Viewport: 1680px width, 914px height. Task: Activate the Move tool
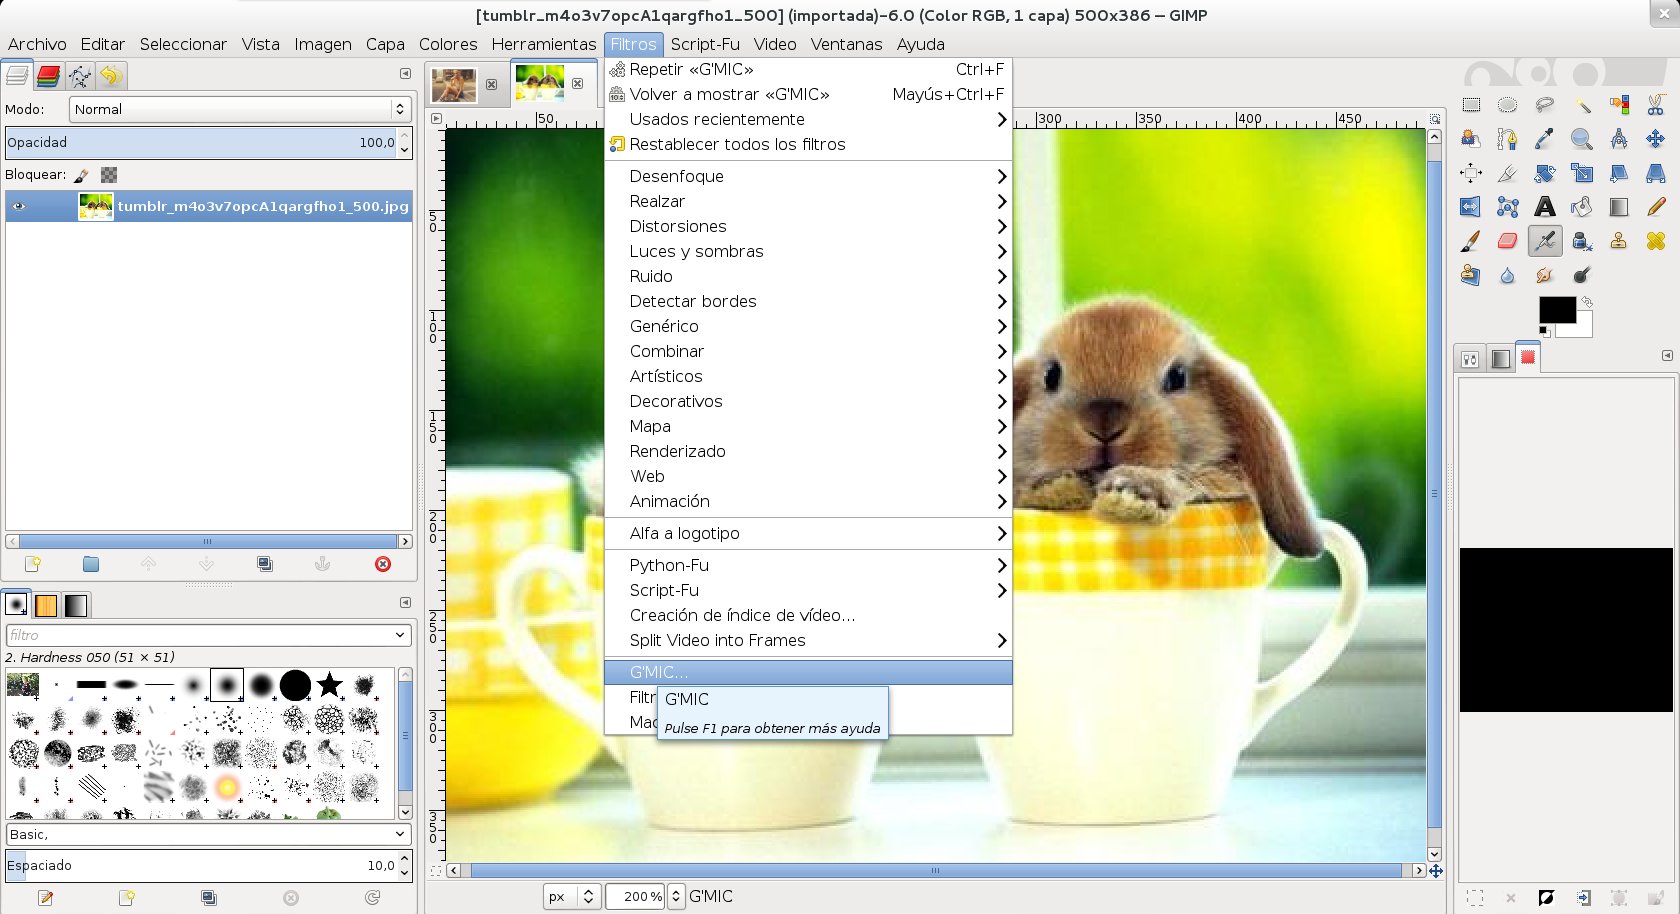pyautogui.click(x=1656, y=139)
